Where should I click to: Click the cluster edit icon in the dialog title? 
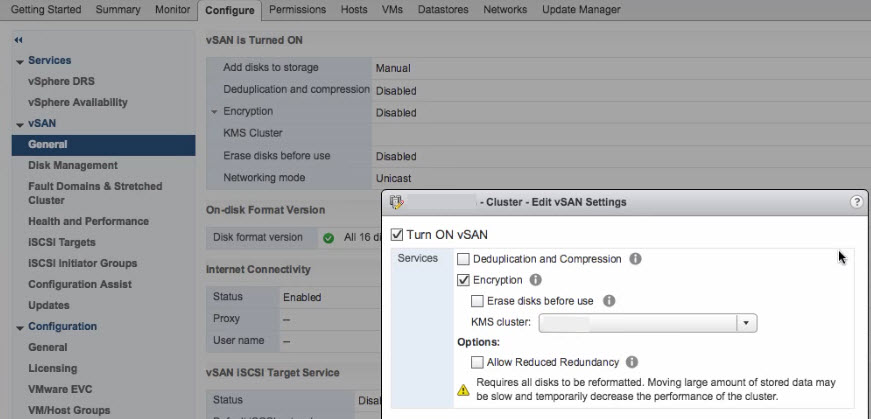[396, 202]
